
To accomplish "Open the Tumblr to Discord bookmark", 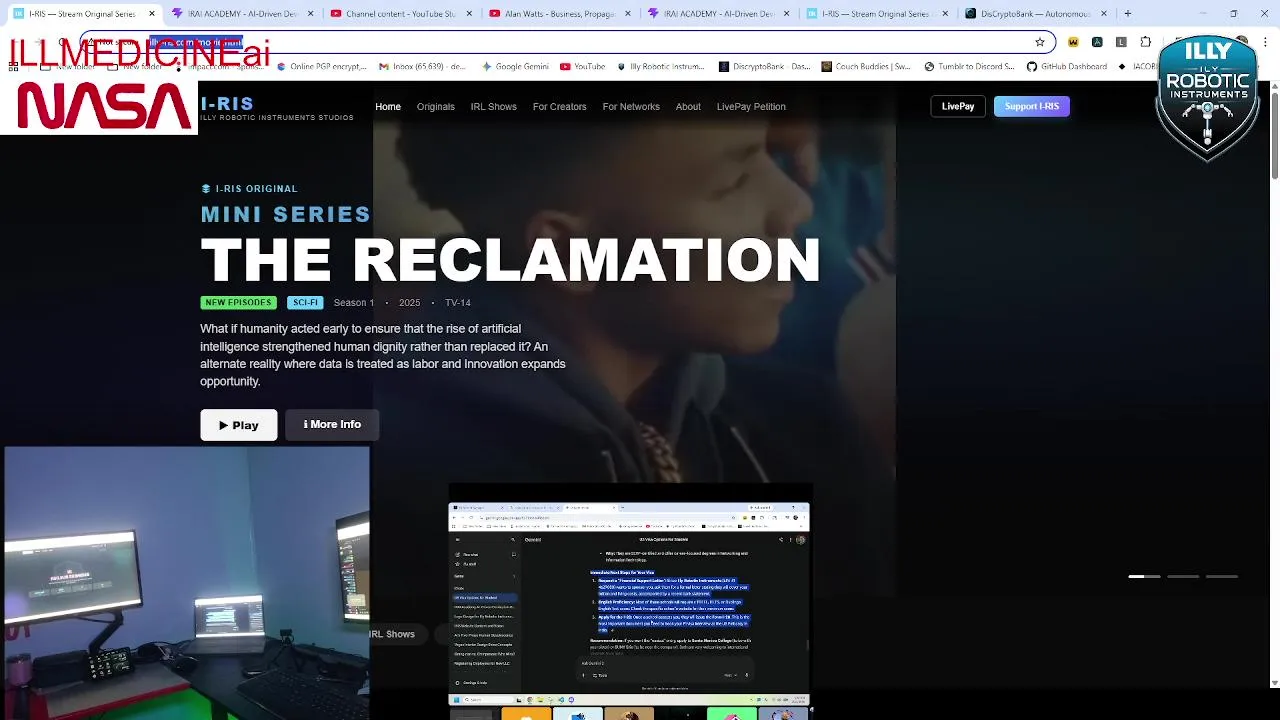I will point(969,66).
